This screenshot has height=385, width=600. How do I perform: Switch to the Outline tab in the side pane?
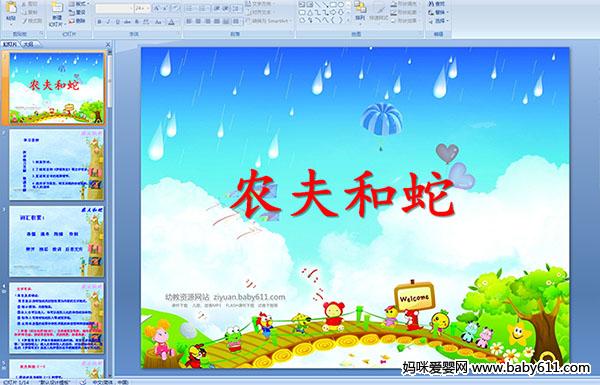(28, 44)
